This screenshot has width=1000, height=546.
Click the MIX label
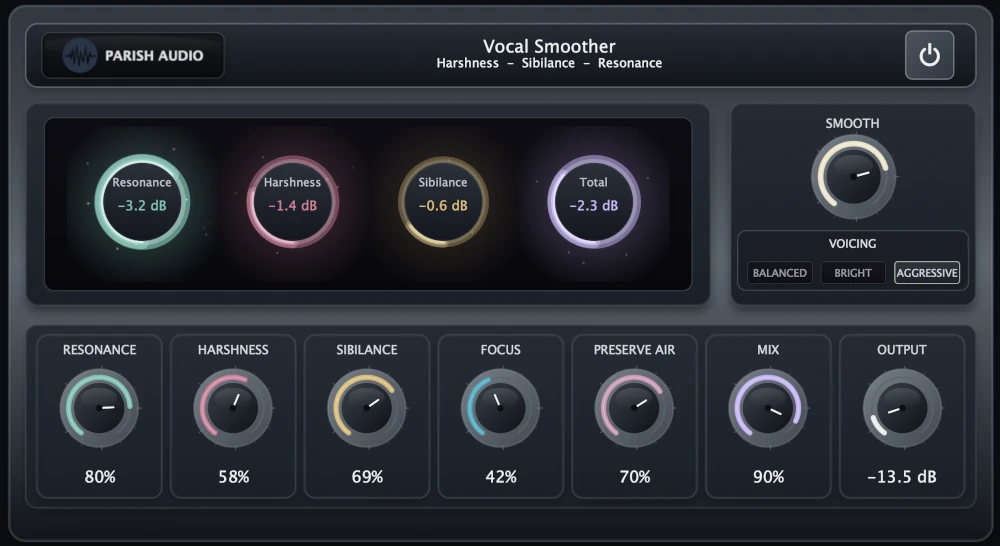(x=768, y=350)
